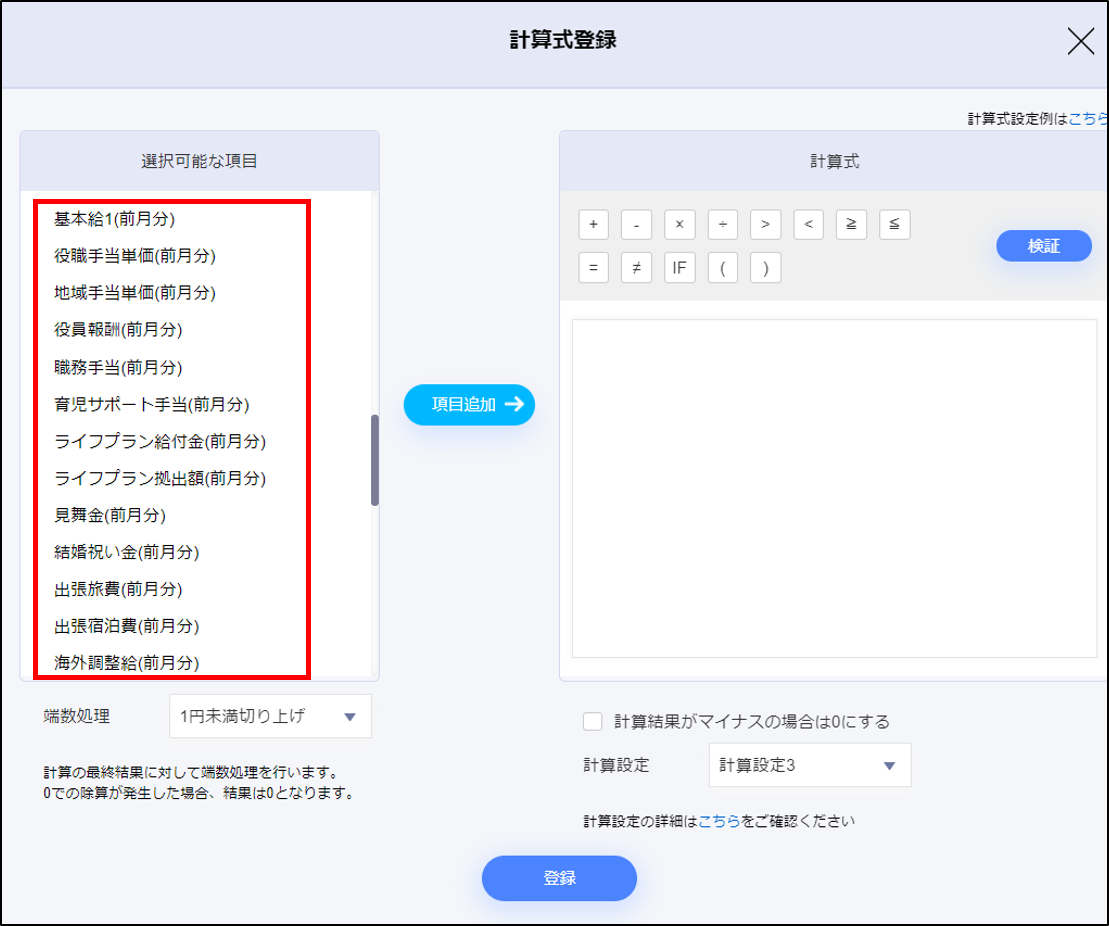Image resolution: width=1109 pixels, height=926 pixels.
Task: Insert the minus operator
Action: [636, 225]
